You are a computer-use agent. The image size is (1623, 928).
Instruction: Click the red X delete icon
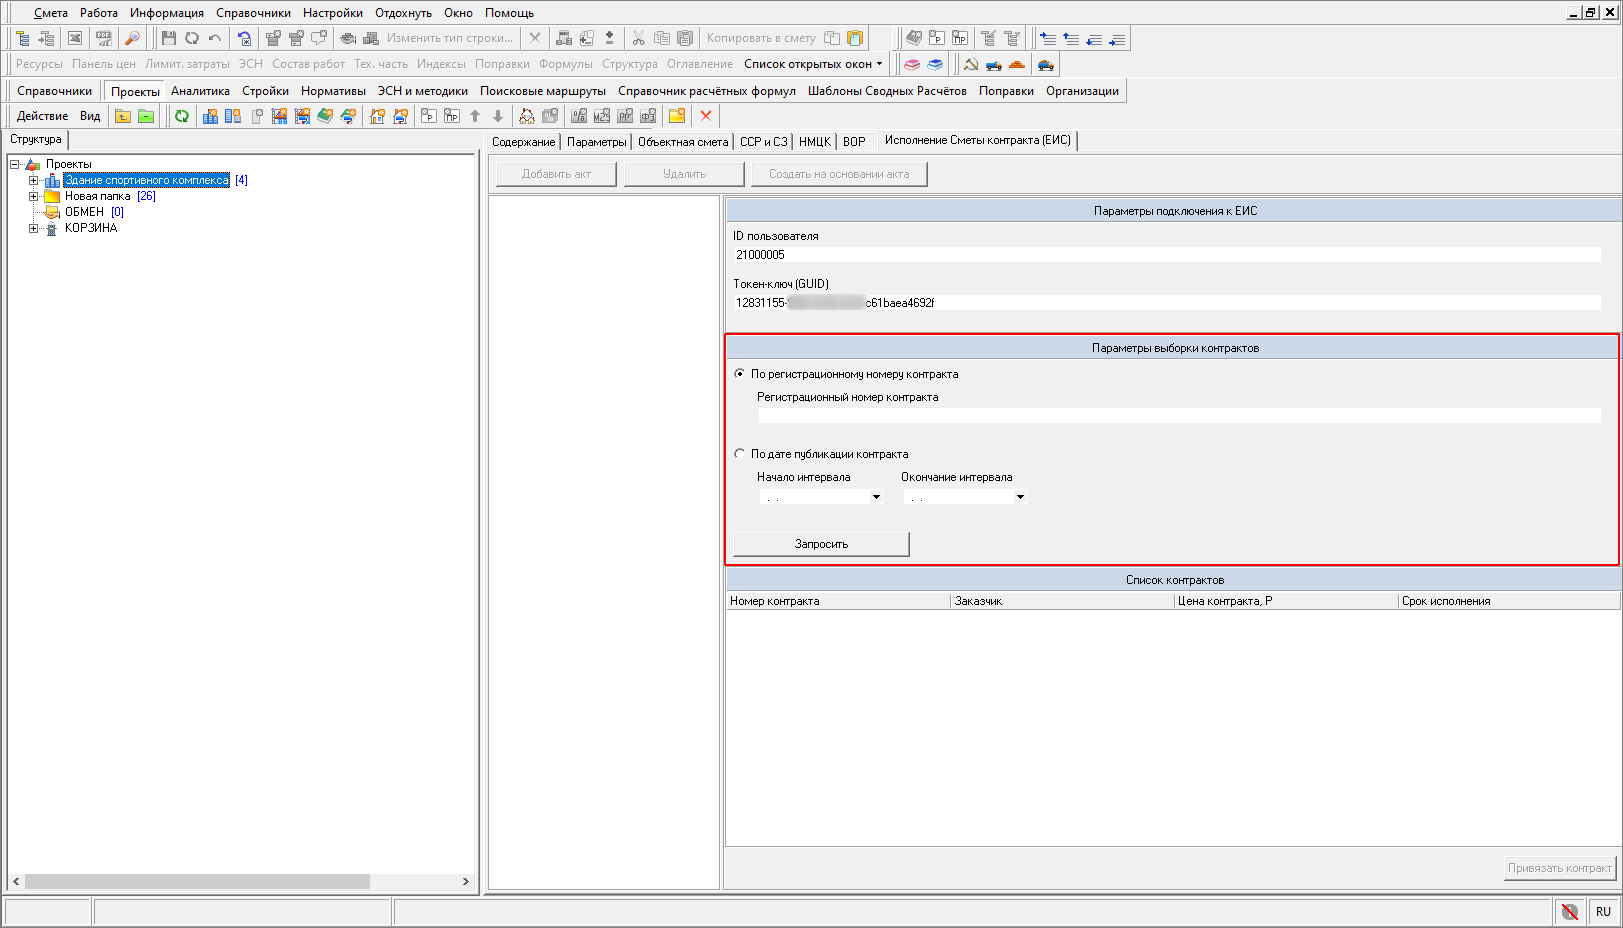(706, 116)
